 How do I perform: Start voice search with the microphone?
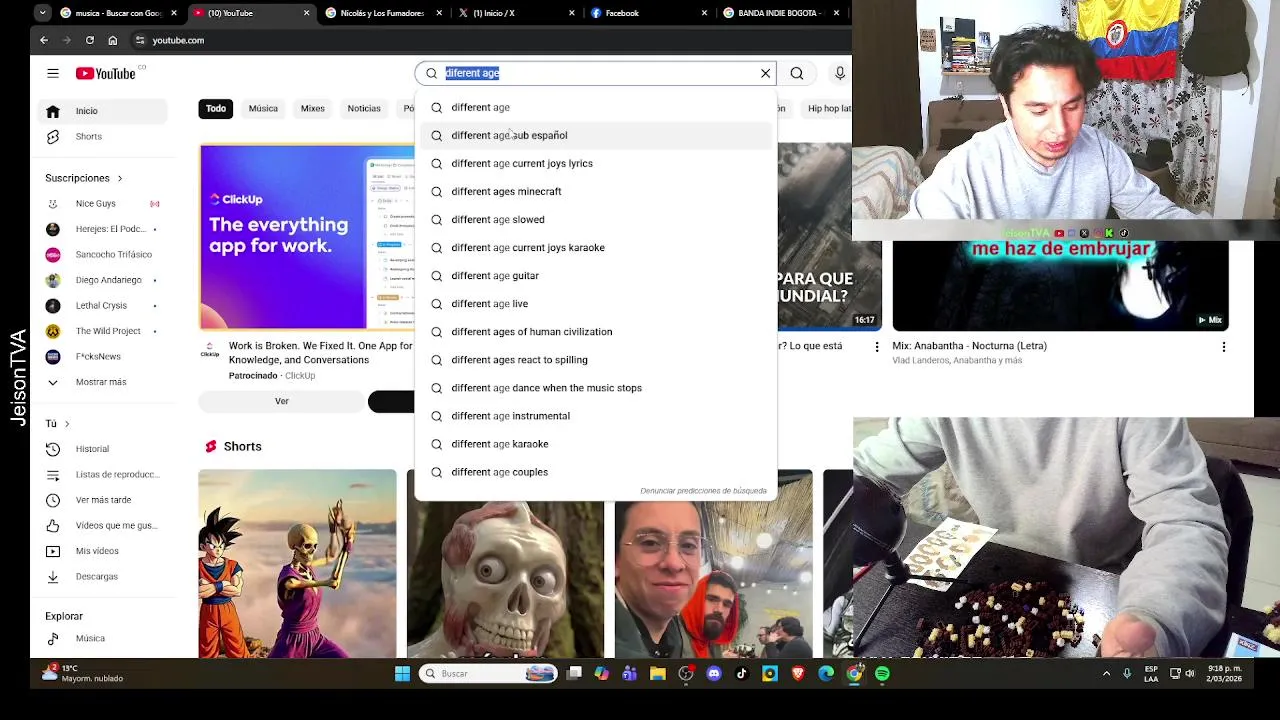(x=840, y=73)
